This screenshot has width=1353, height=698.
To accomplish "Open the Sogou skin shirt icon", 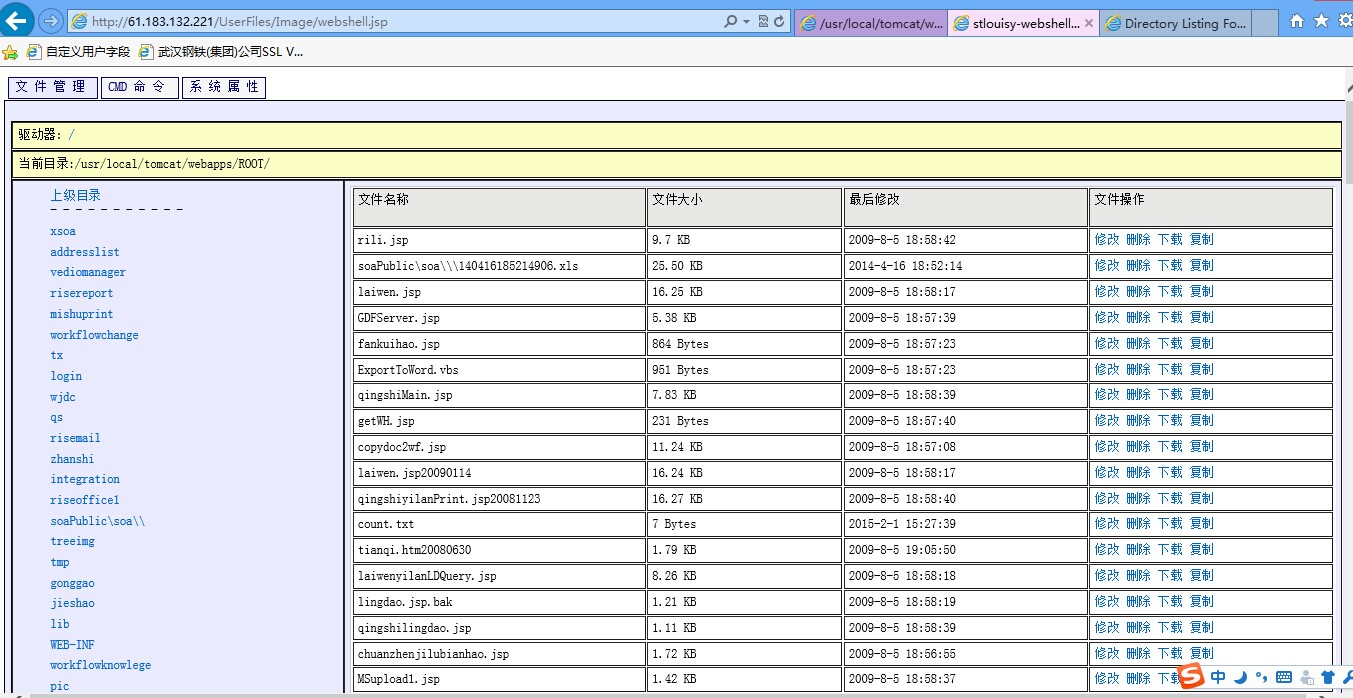I will [1328, 677].
